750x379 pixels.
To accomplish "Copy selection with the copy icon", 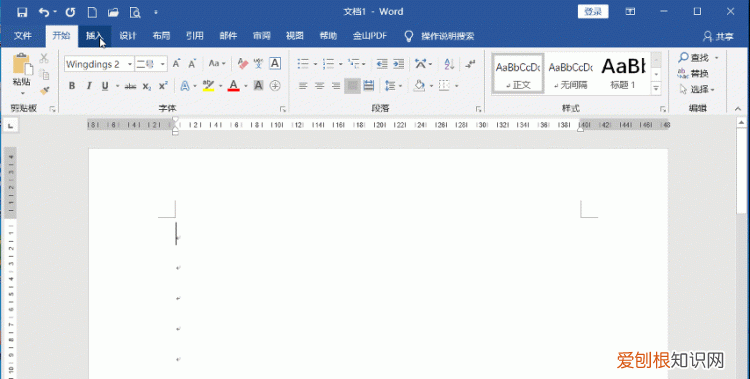I will [44, 74].
